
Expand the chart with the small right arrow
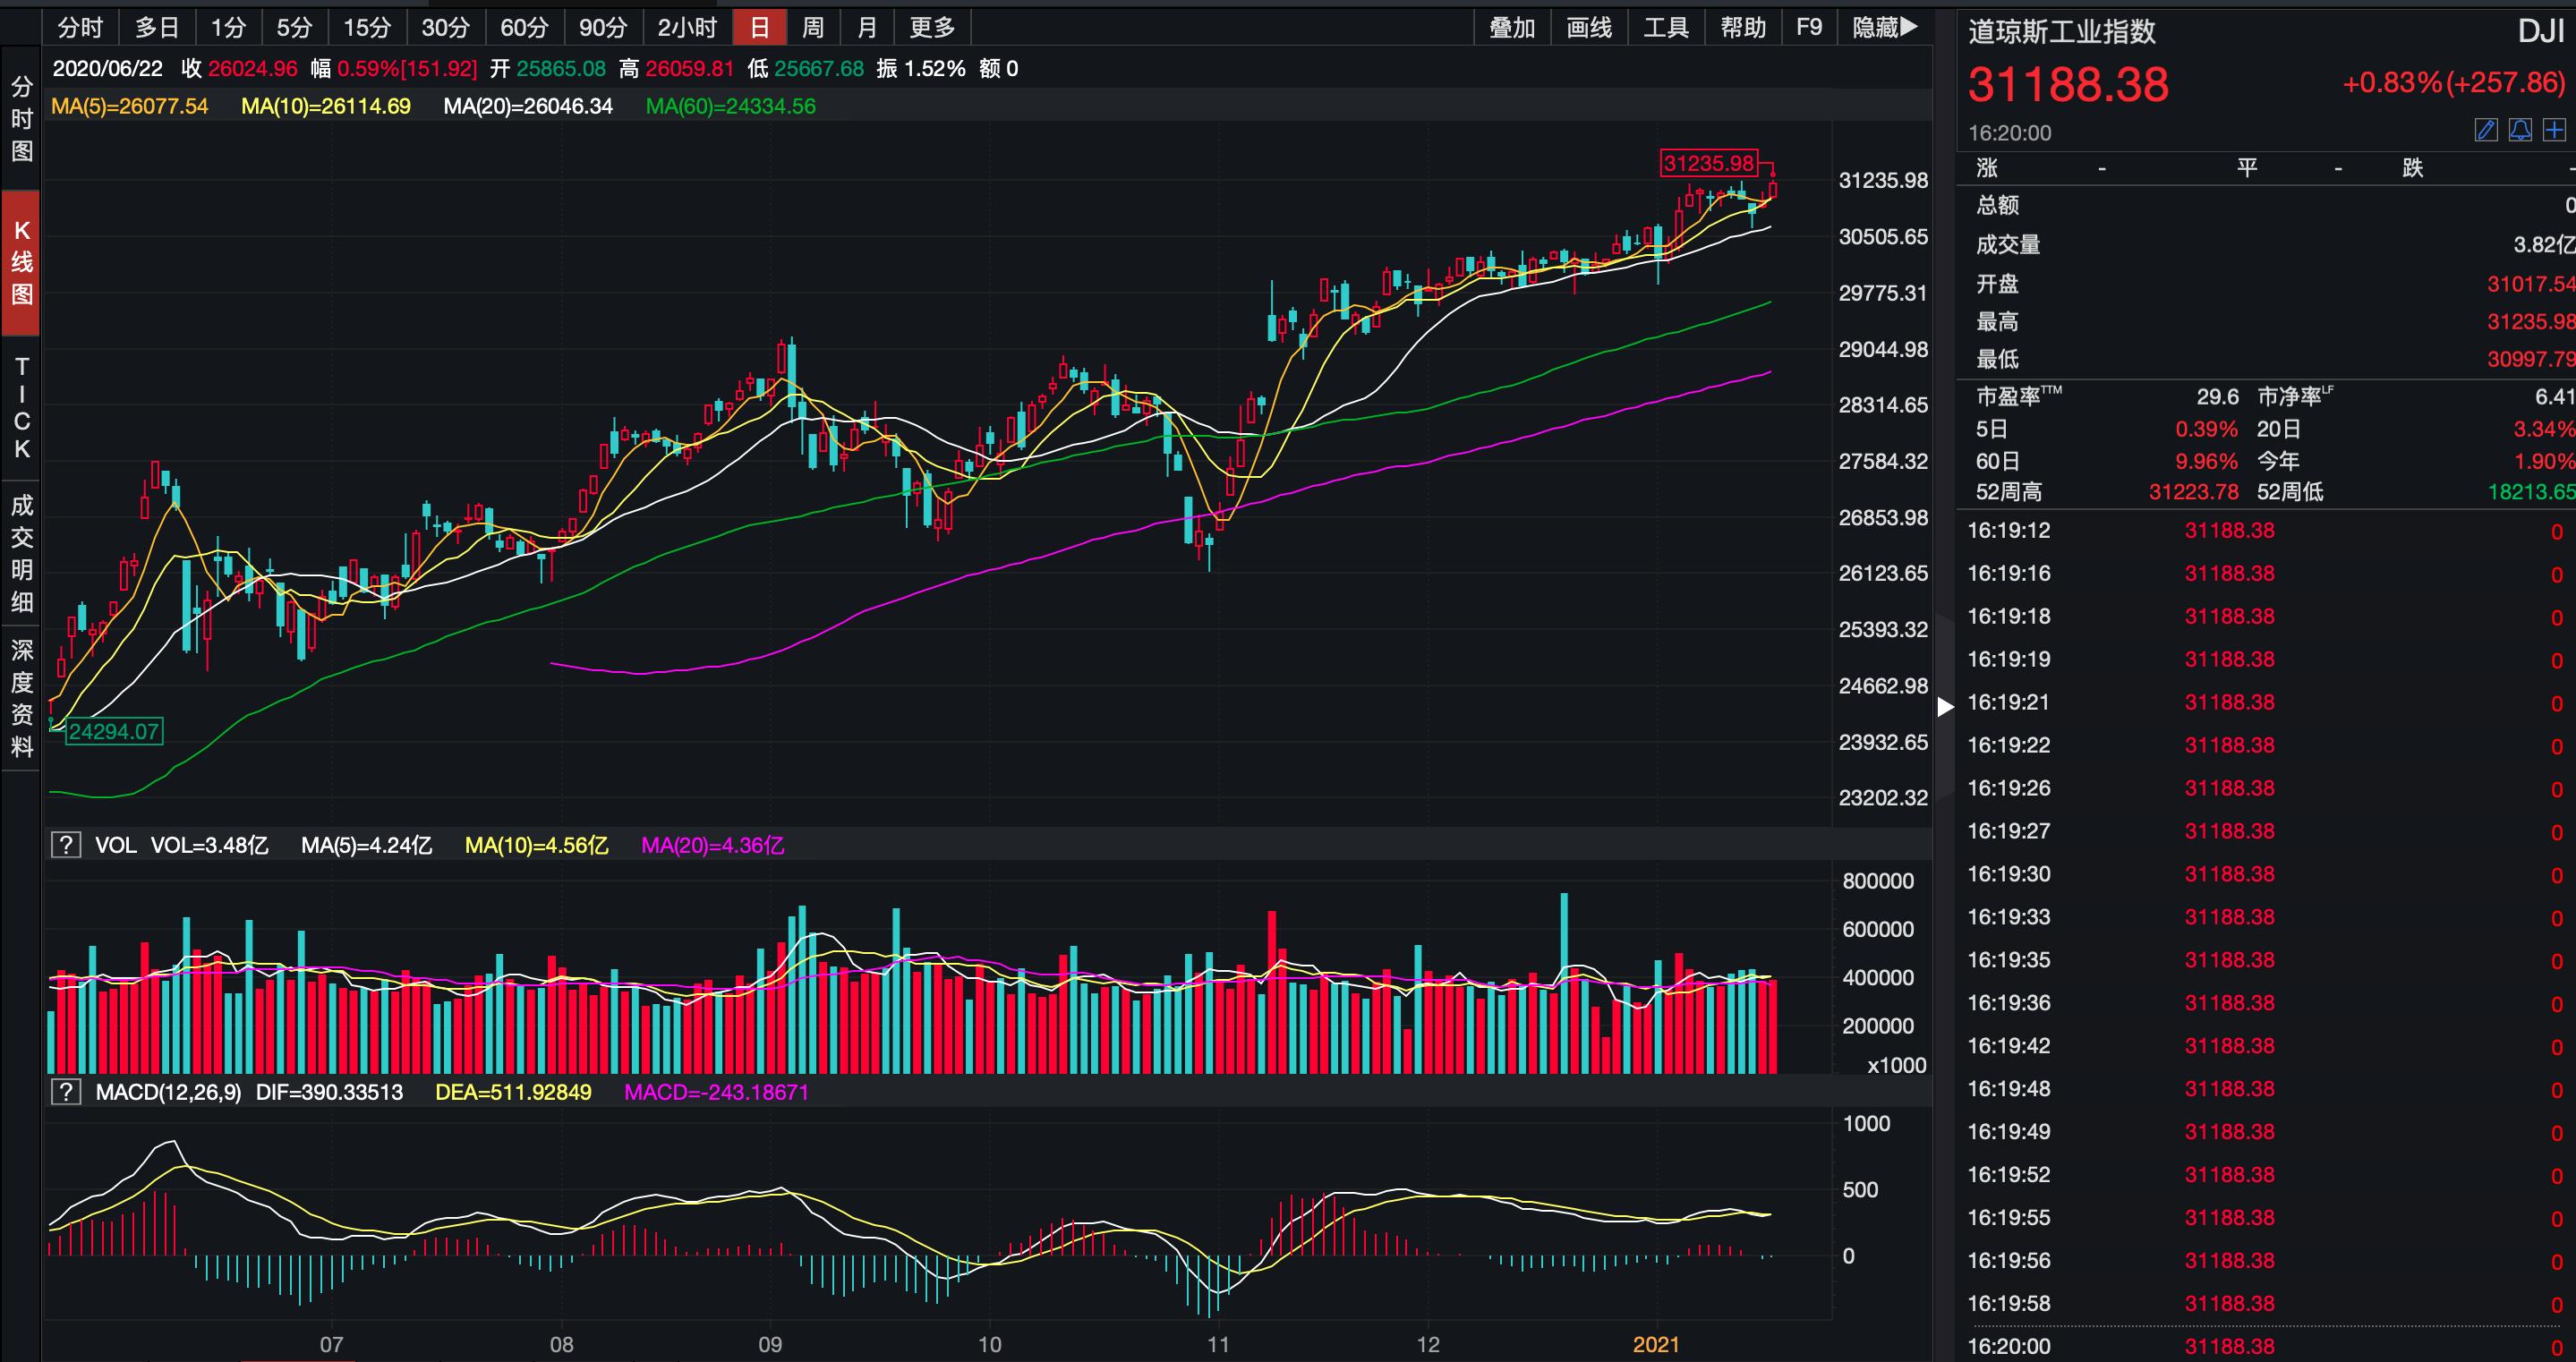click(1944, 706)
